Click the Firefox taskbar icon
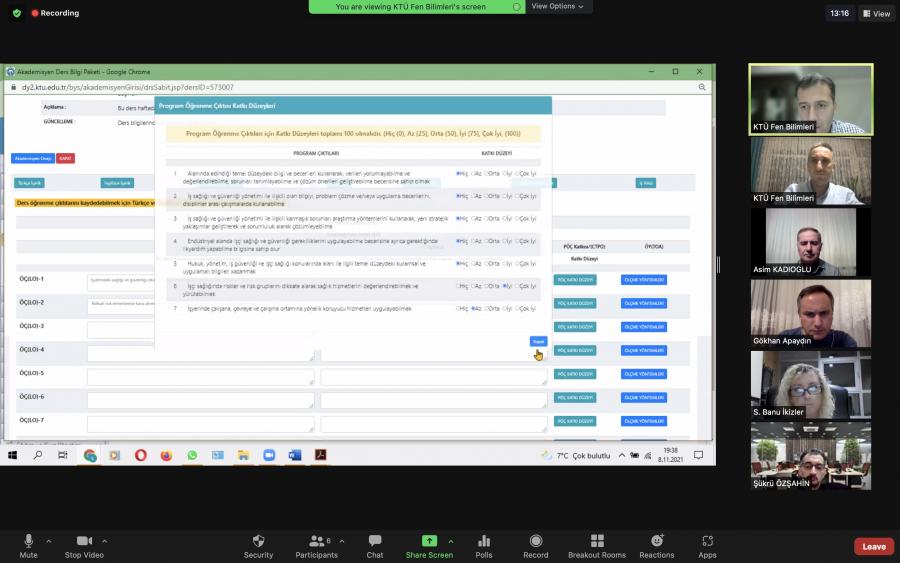The width and height of the screenshot is (900, 563). click(166, 455)
